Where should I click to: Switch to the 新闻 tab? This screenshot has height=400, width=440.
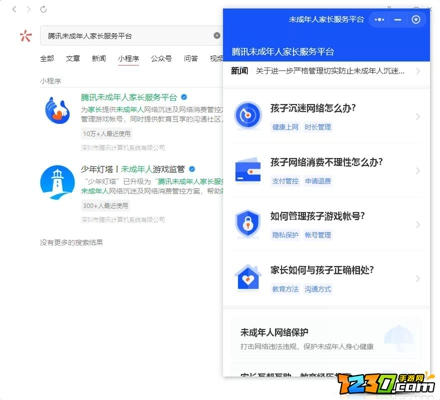(99, 59)
